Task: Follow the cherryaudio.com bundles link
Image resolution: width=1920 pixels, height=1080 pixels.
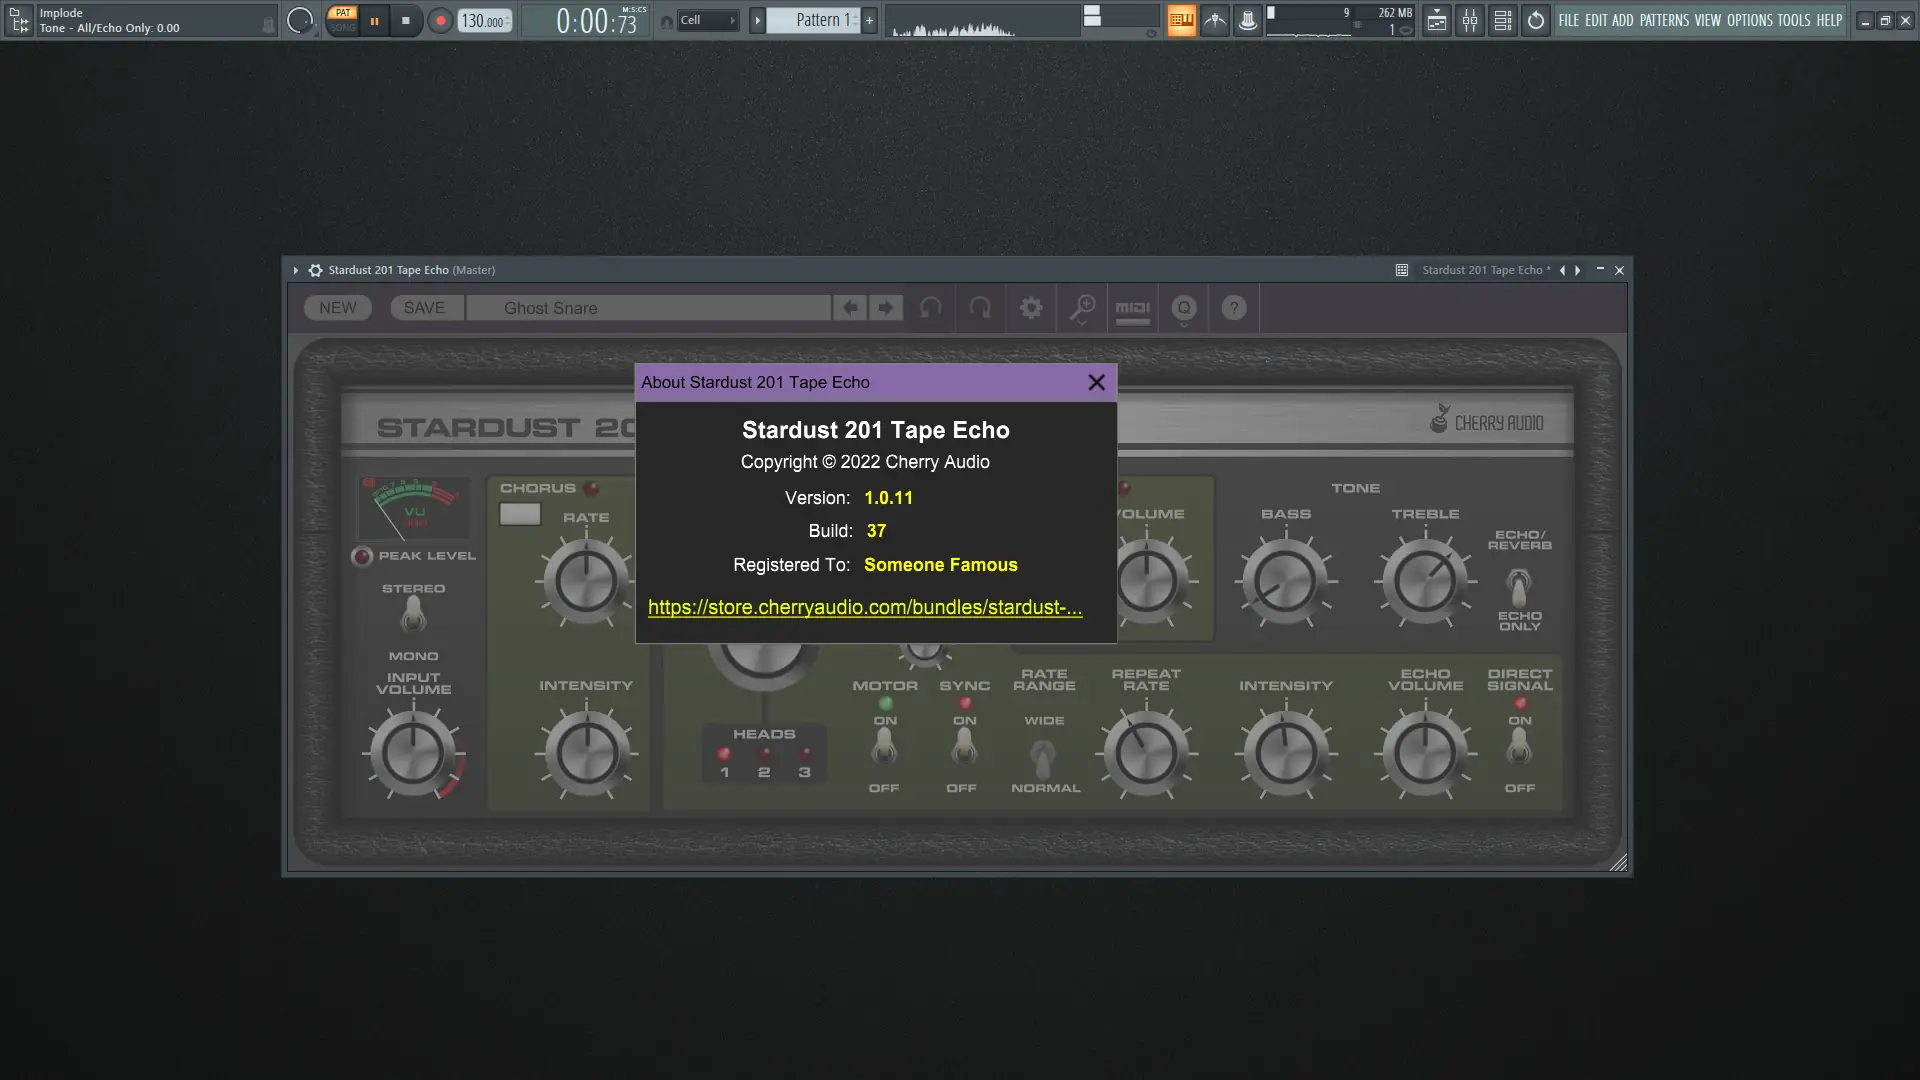Action: (x=865, y=607)
